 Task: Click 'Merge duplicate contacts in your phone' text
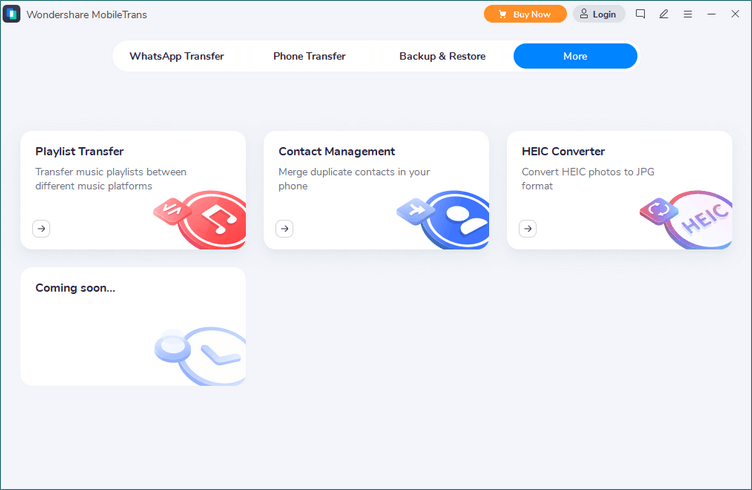354,179
